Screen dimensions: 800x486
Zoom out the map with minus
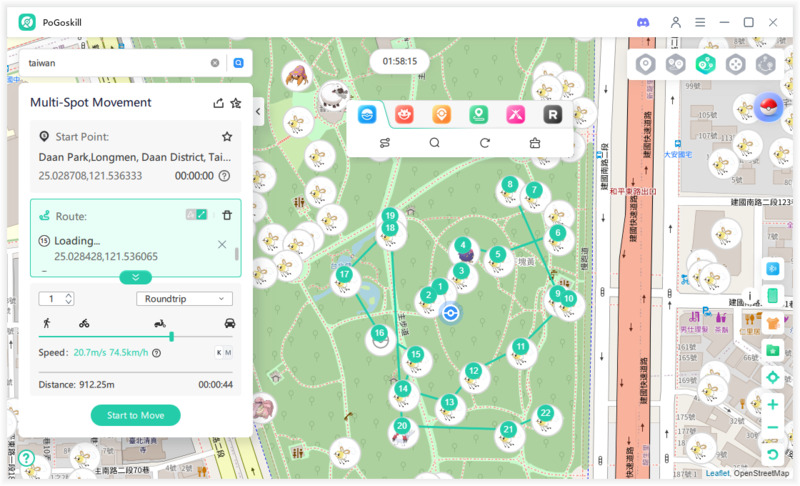pos(772,427)
